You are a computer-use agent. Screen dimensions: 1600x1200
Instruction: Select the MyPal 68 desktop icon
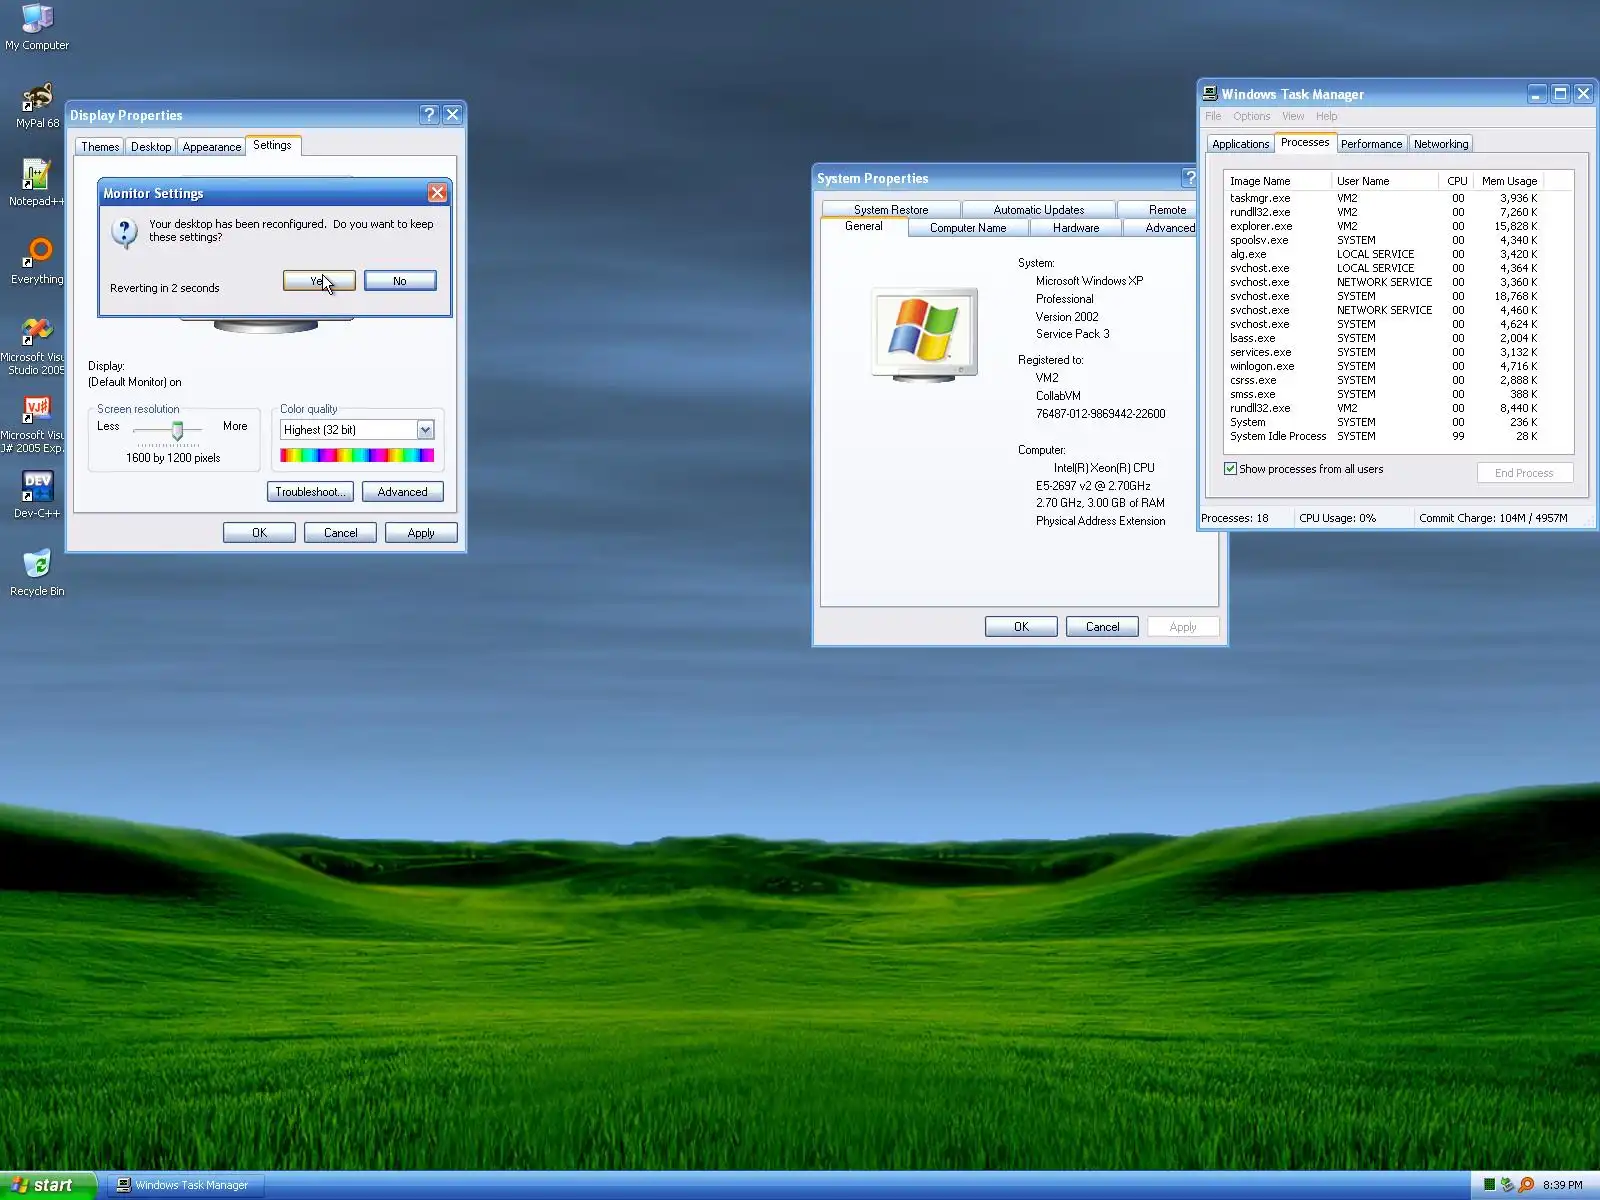pos(37,106)
